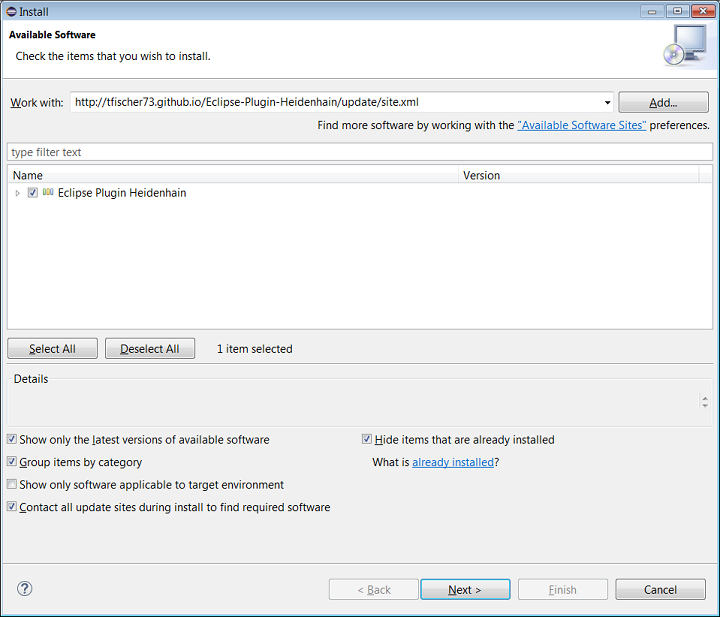
Task: Open the Work with dropdown arrow
Action: 607,102
